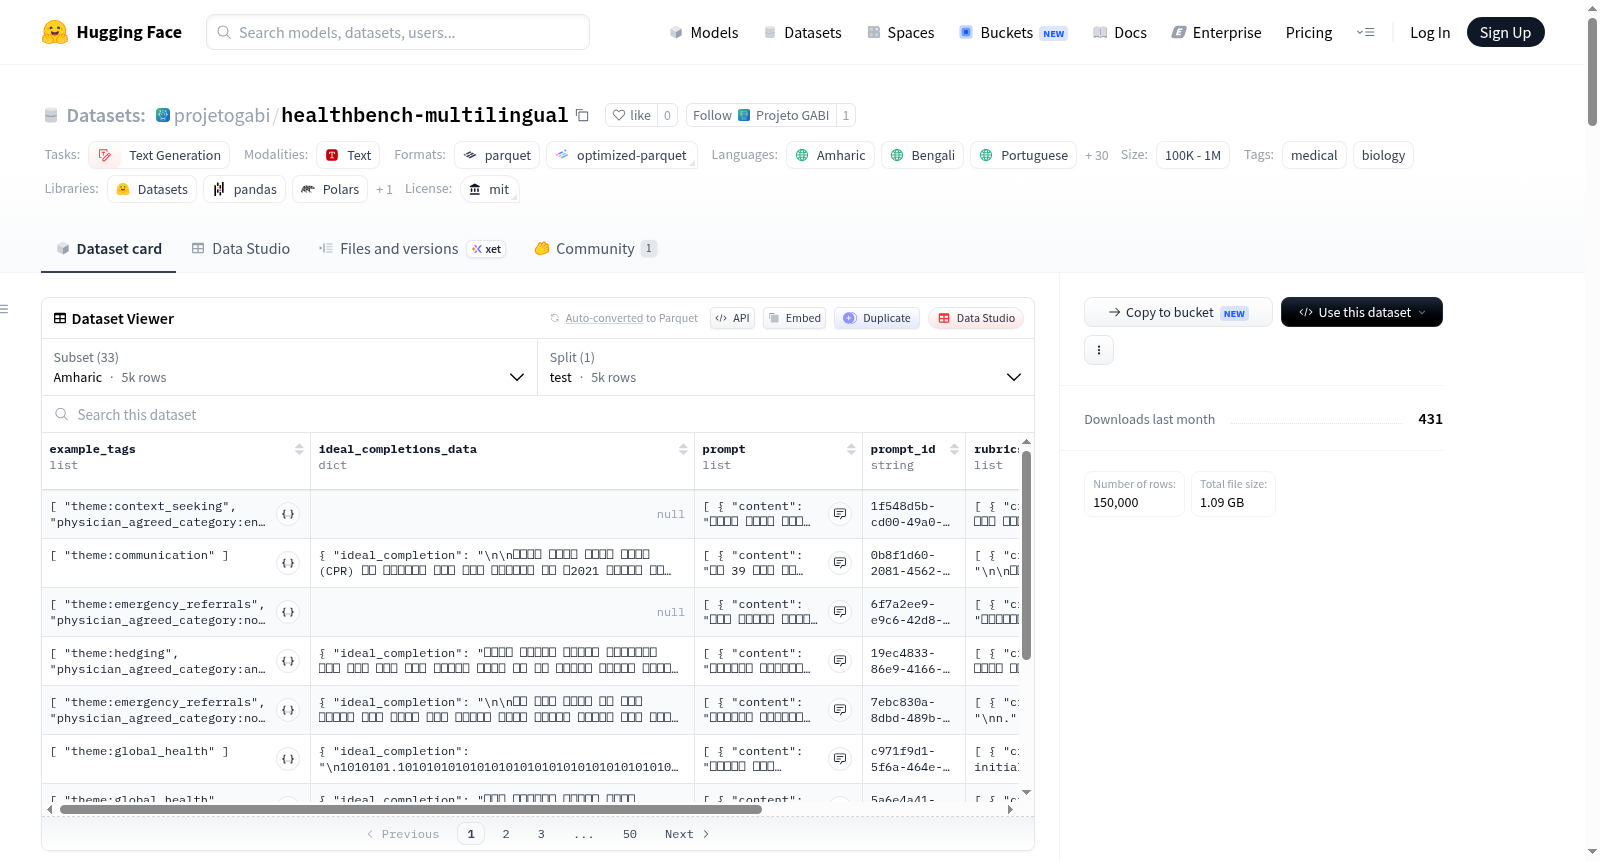Open the Use this dataset dropdown
The image size is (1600, 861).
coord(1362,312)
